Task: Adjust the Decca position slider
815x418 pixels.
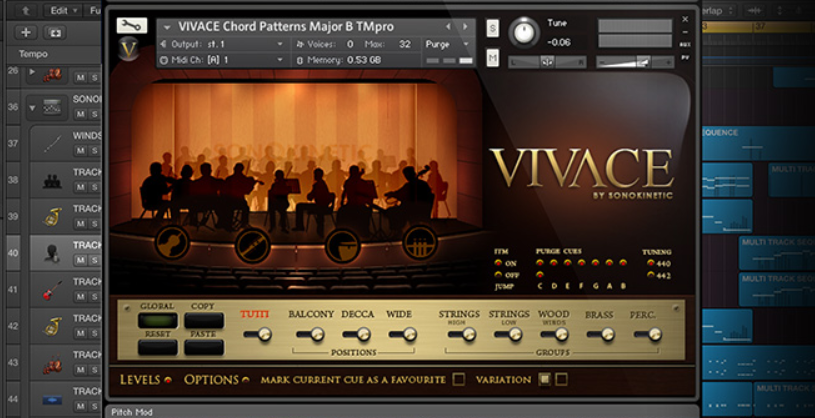Action: [x=357, y=334]
